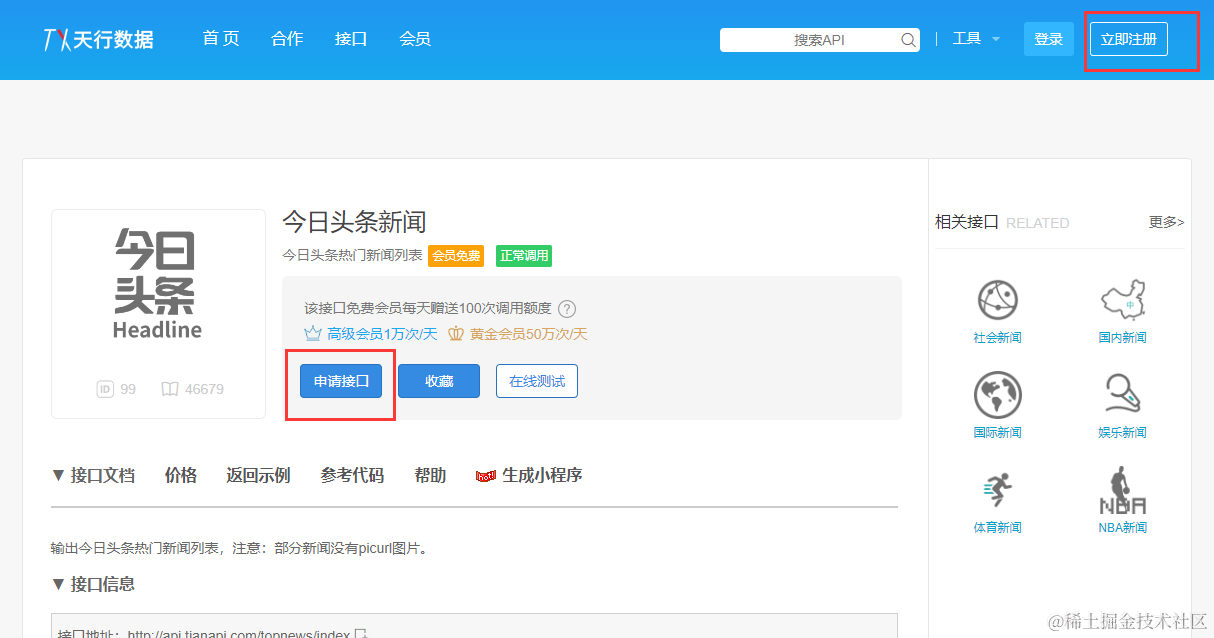Switch to the 价格 tab

[x=181, y=475]
